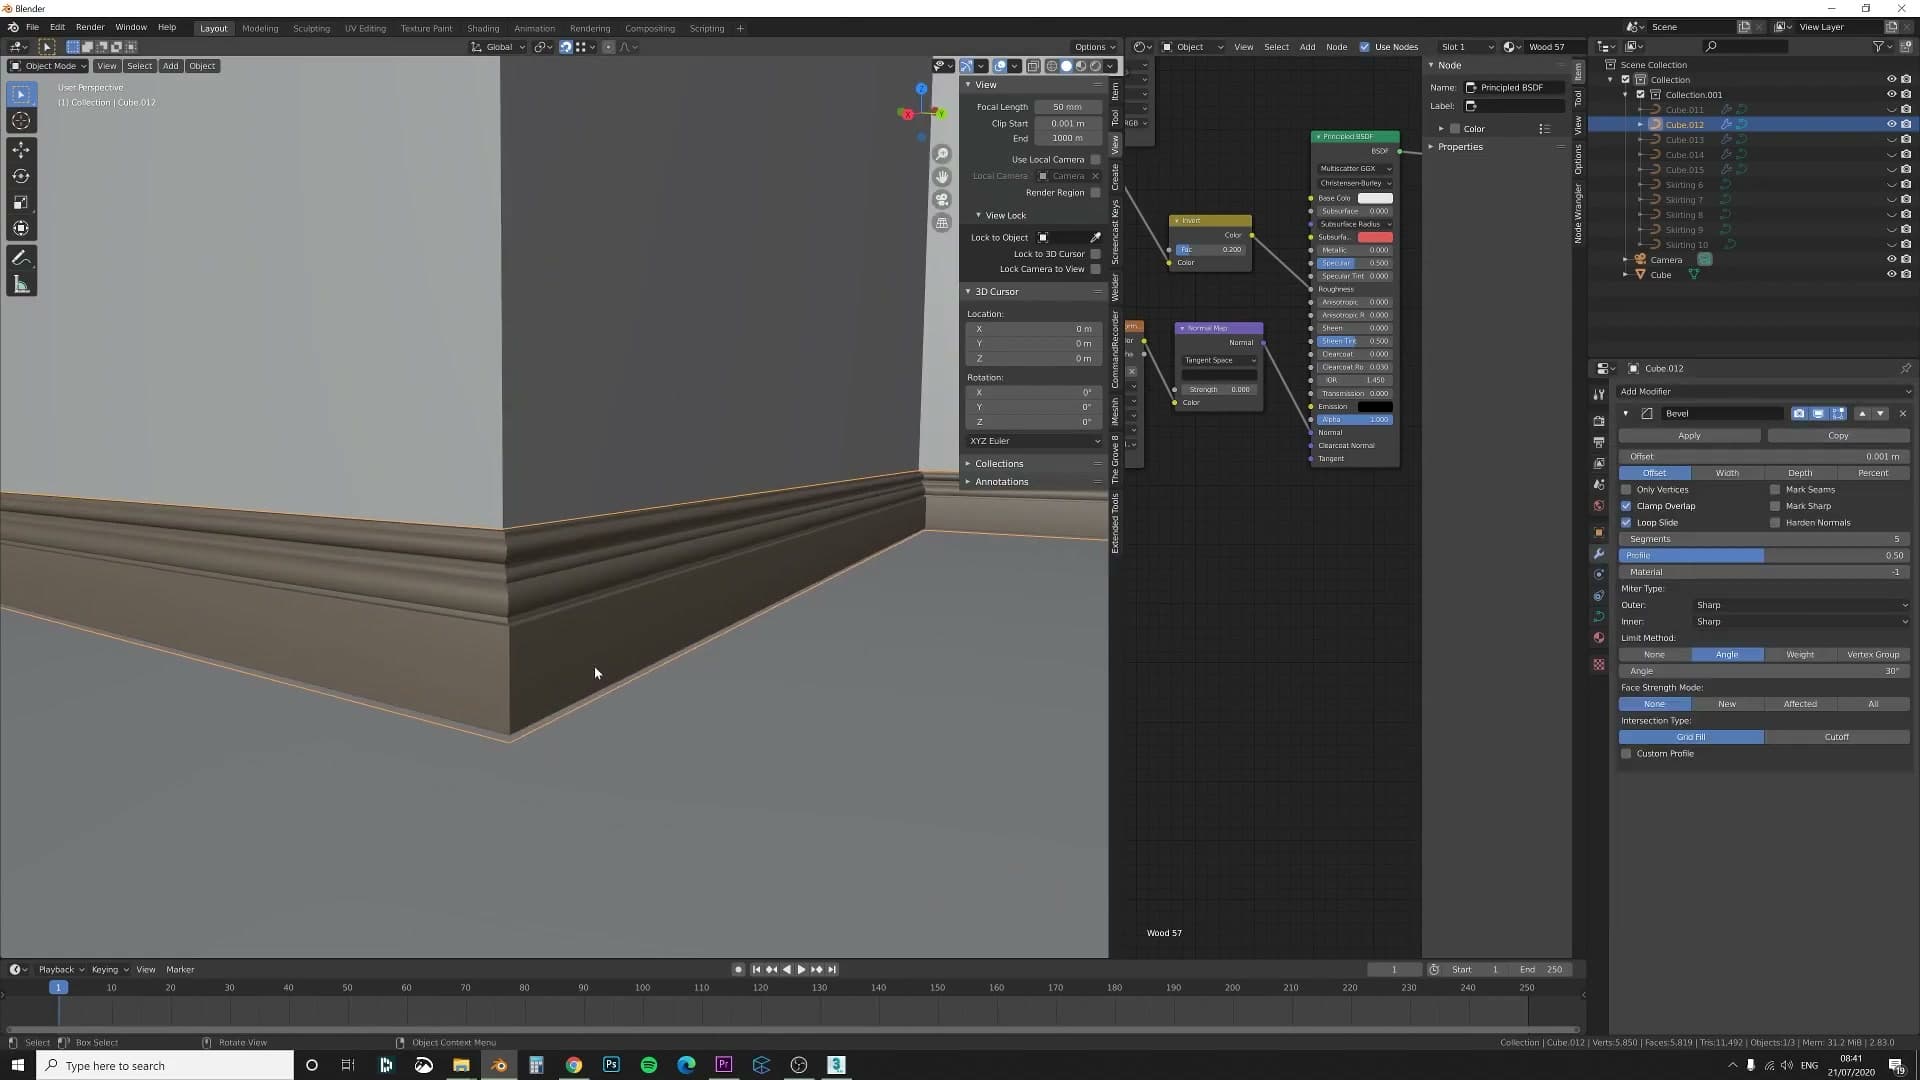
Task: Switch to the UV Editing workspace tab
Action: [365, 29]
